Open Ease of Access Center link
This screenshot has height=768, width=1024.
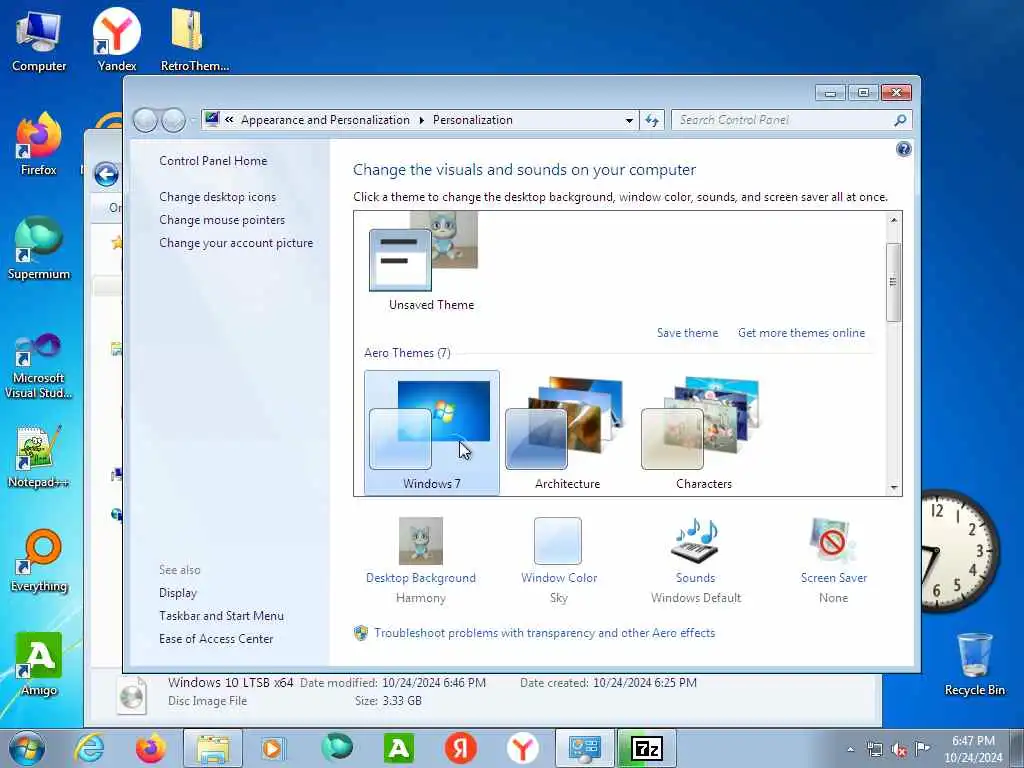tap(216, 639)
